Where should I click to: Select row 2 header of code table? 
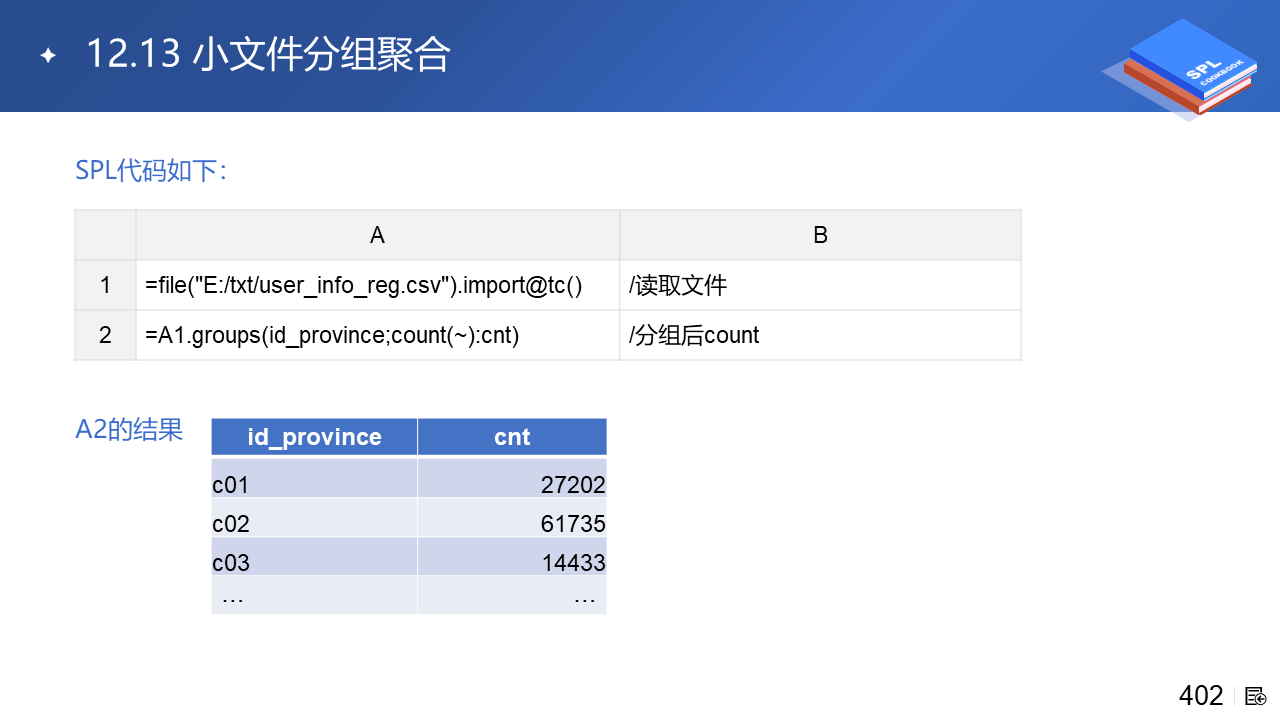105,335
